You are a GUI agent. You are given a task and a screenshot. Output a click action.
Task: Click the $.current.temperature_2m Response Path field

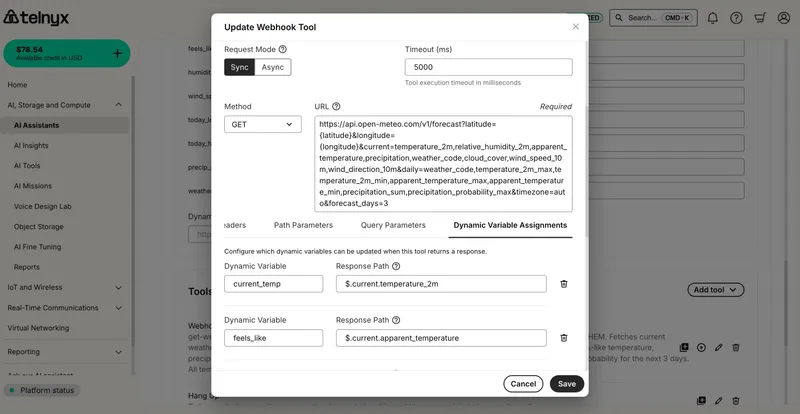click(441, 284)
